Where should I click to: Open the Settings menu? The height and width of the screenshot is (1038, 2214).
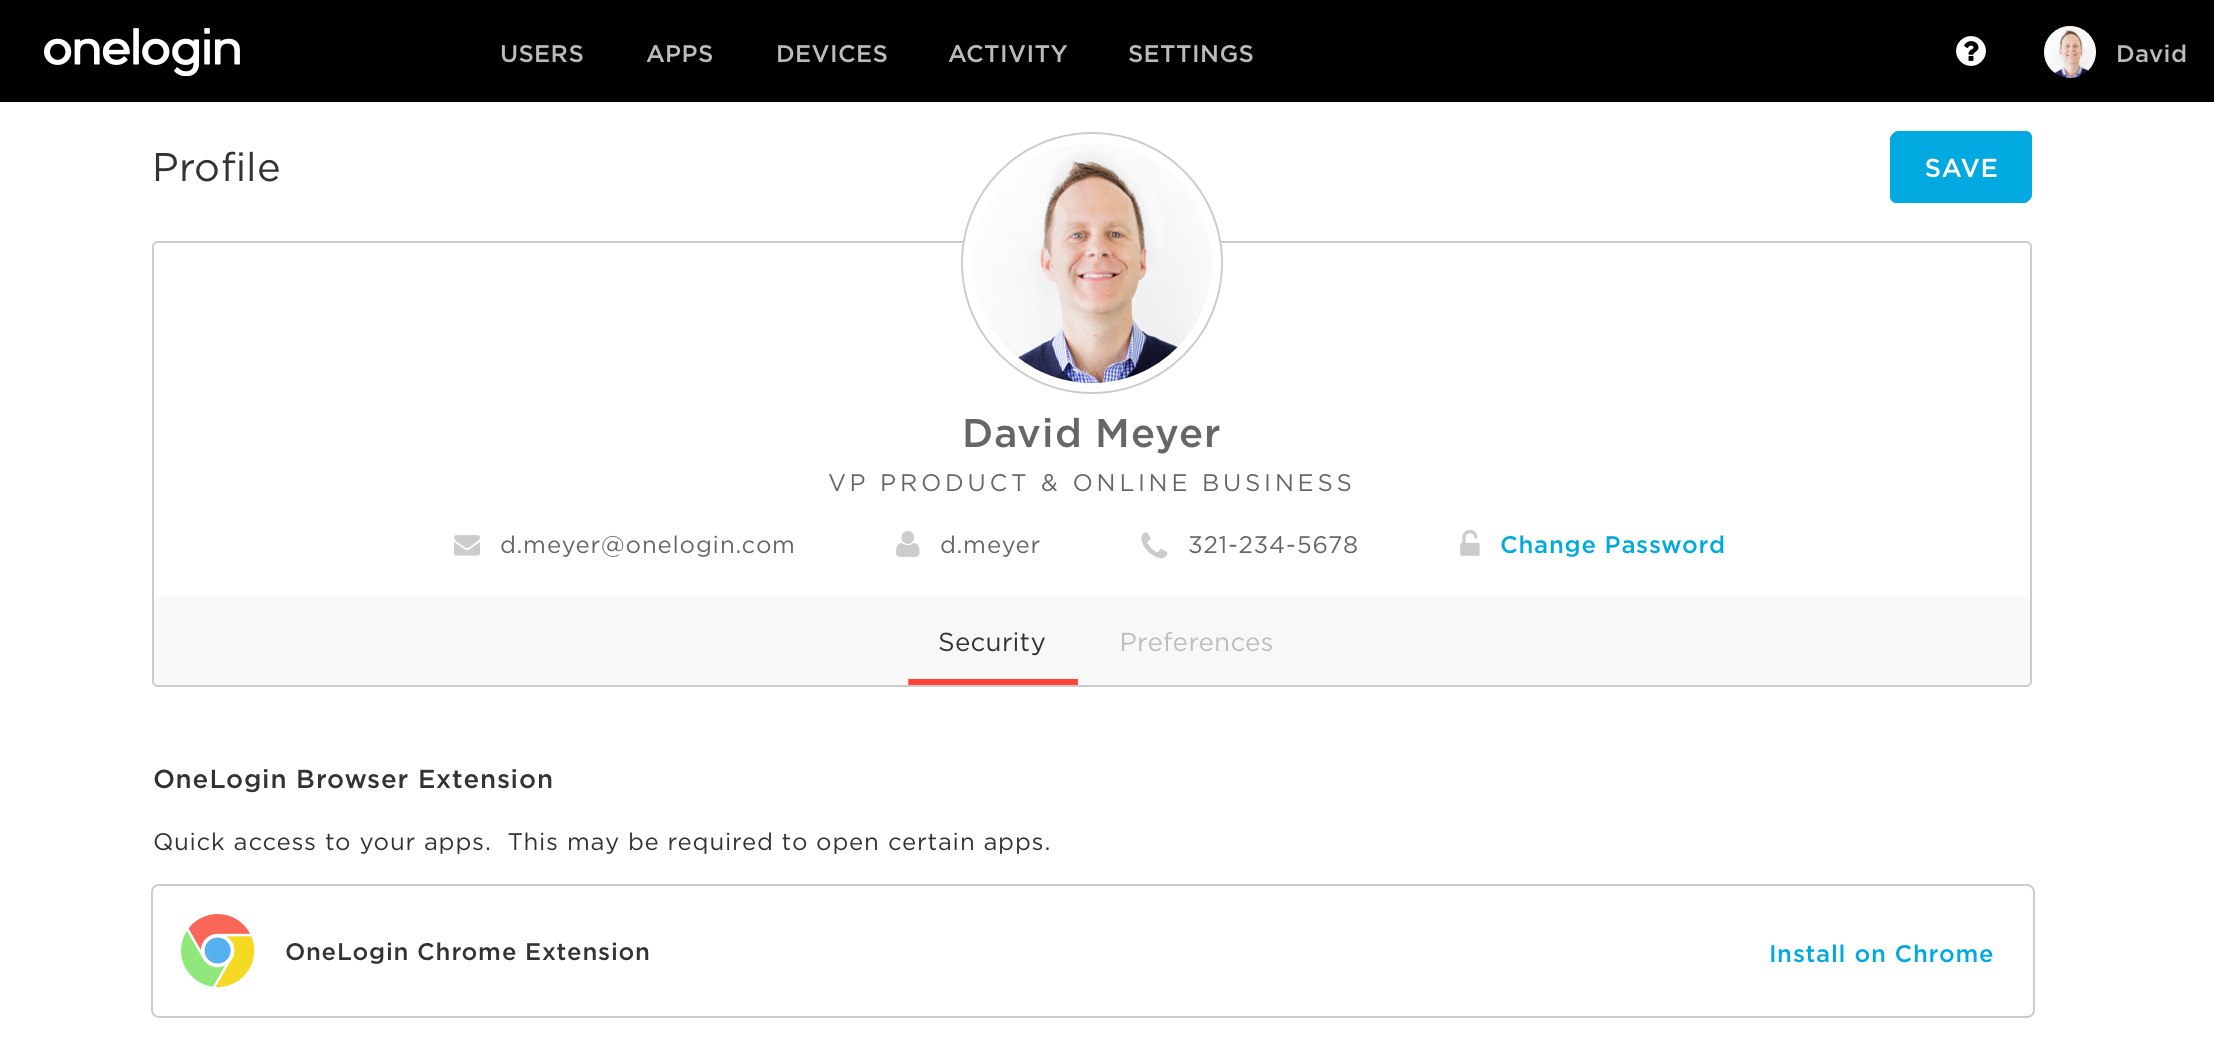[1190, 53]
